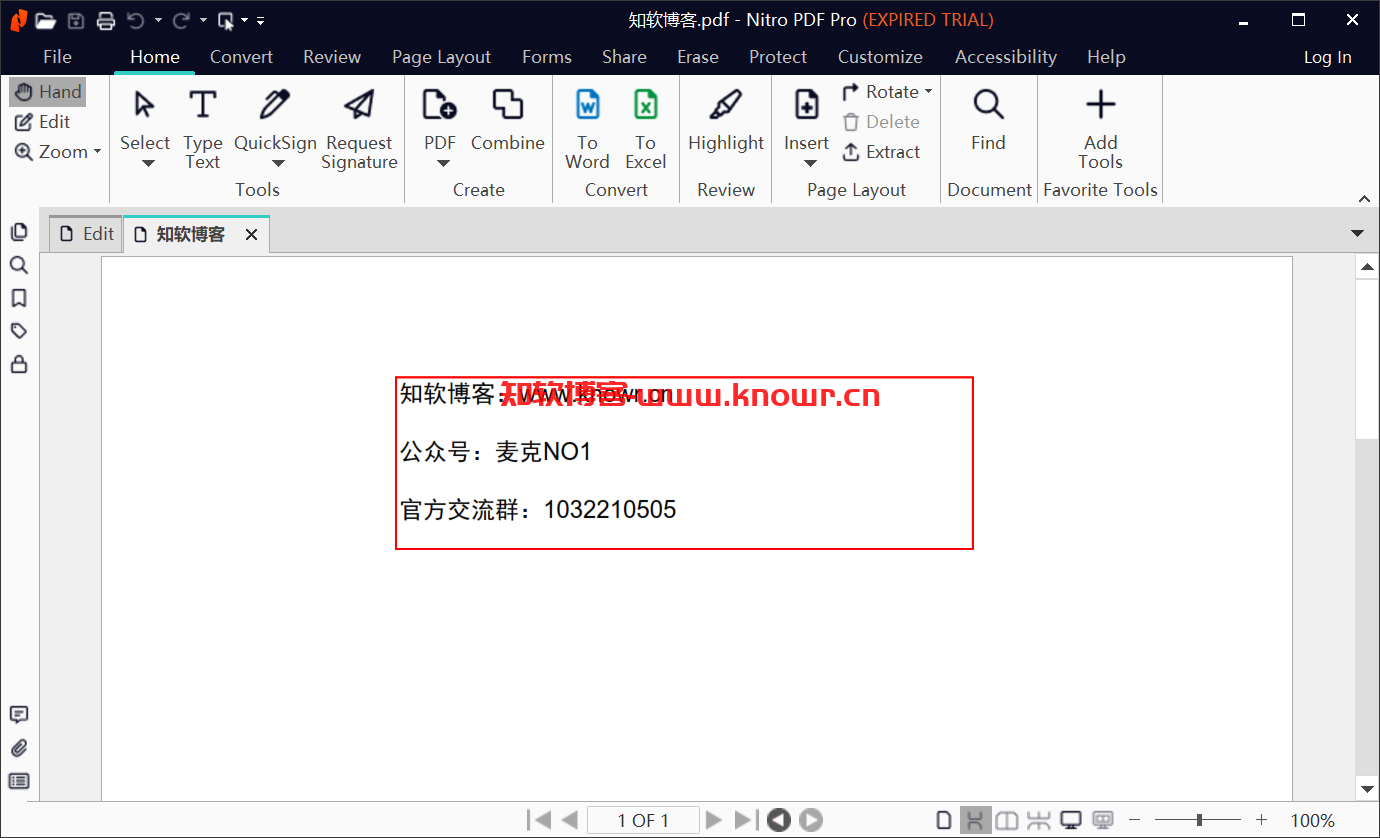Screen dimensions: 1380x838
Task: Open the Redo history dropdown arrow
Action: point(203,20)
